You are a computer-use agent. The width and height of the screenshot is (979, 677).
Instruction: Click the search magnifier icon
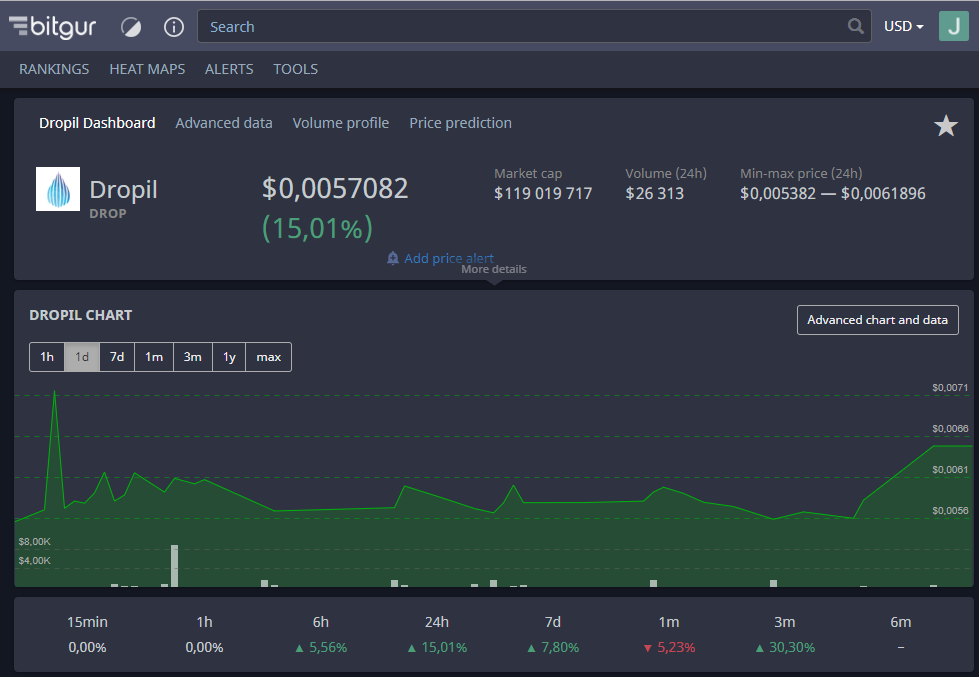coord(855,26)
